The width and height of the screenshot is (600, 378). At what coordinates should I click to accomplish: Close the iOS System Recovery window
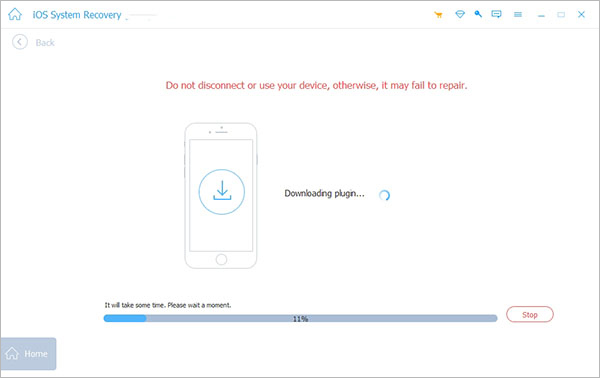point(581,14)
